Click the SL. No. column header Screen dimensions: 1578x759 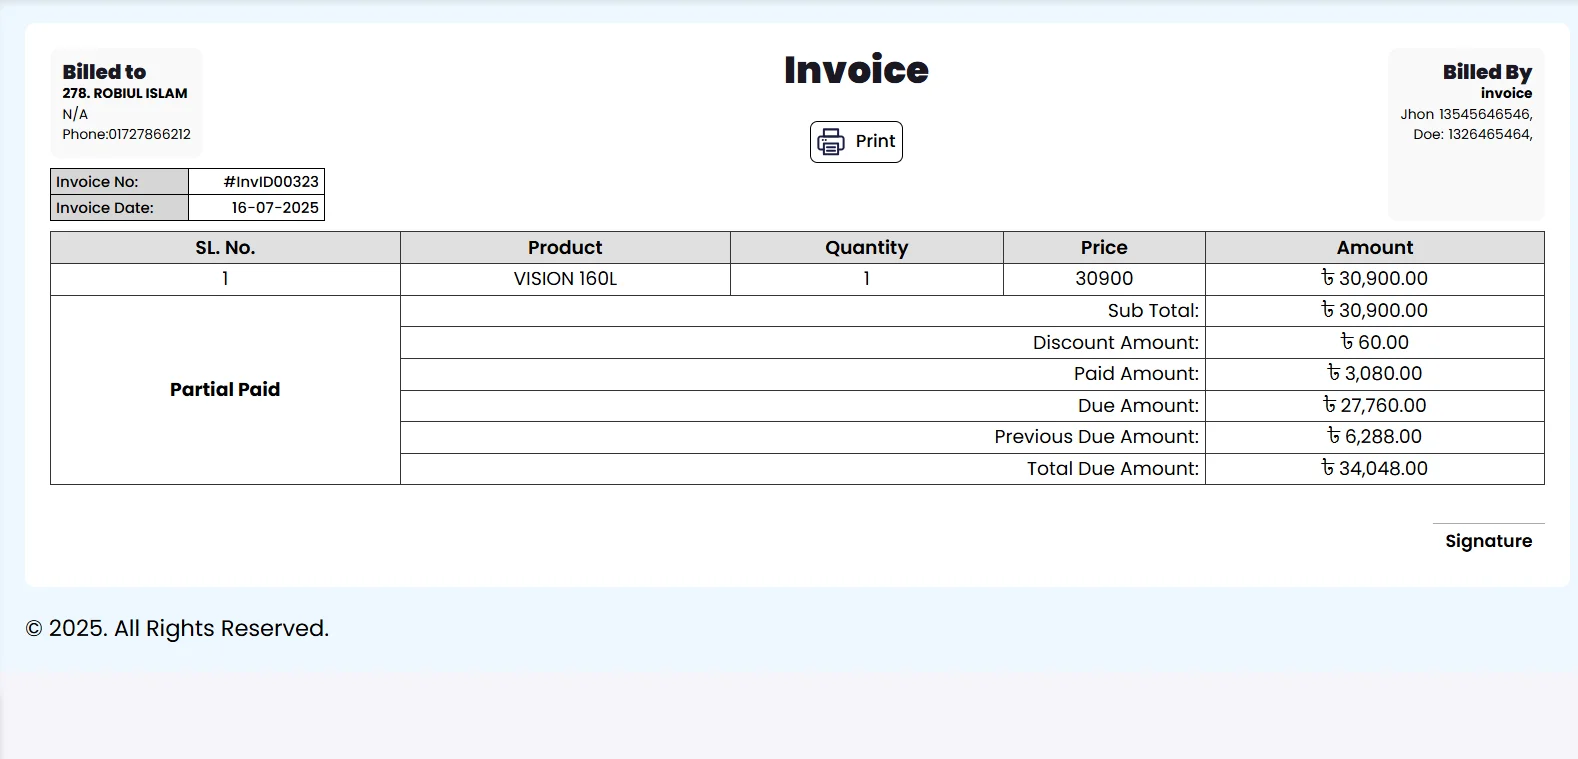pyautogui.click(x=225, y=248)
